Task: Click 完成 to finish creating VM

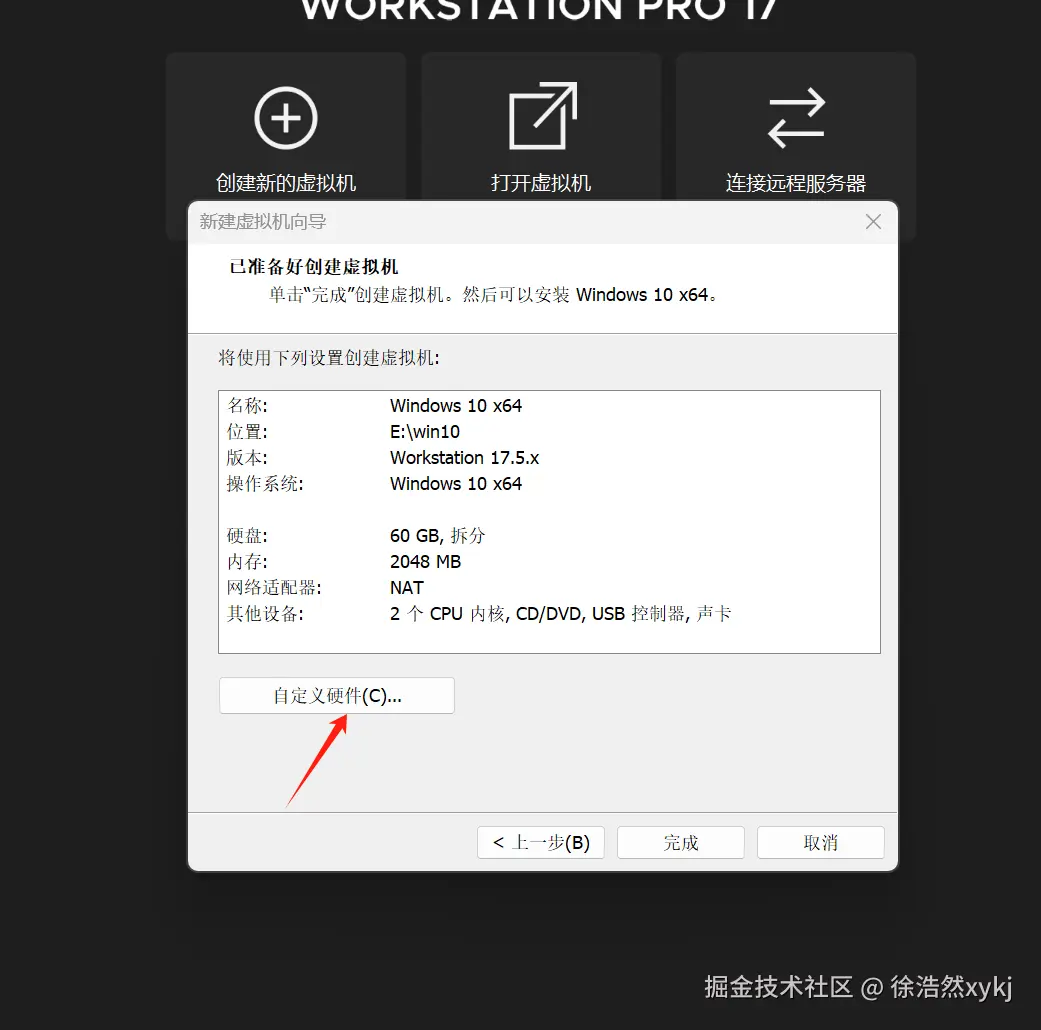Action: (681, 842)
